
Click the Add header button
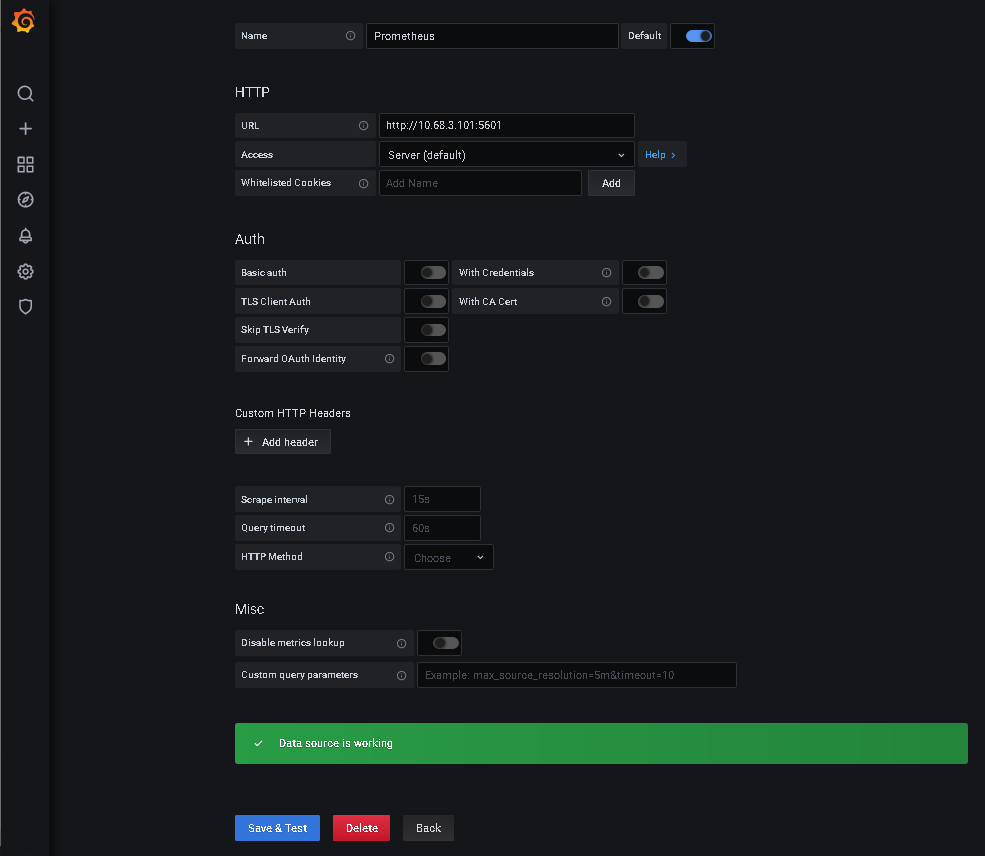283,442
